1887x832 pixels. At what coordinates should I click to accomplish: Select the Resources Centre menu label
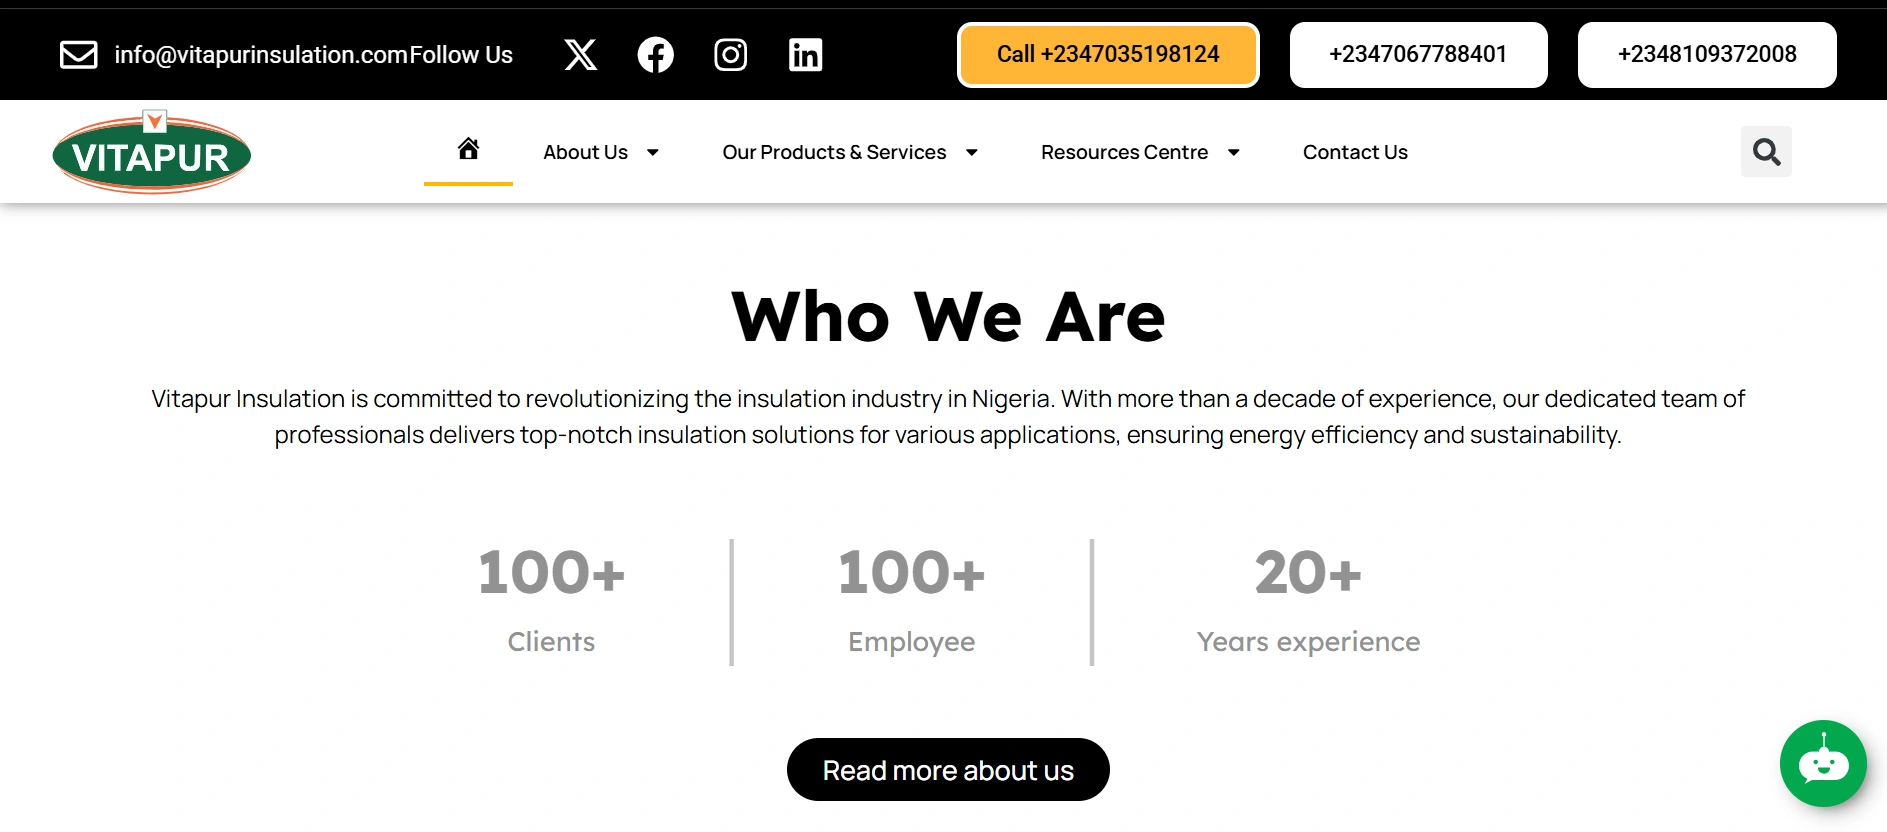(x=1124, y=153)
